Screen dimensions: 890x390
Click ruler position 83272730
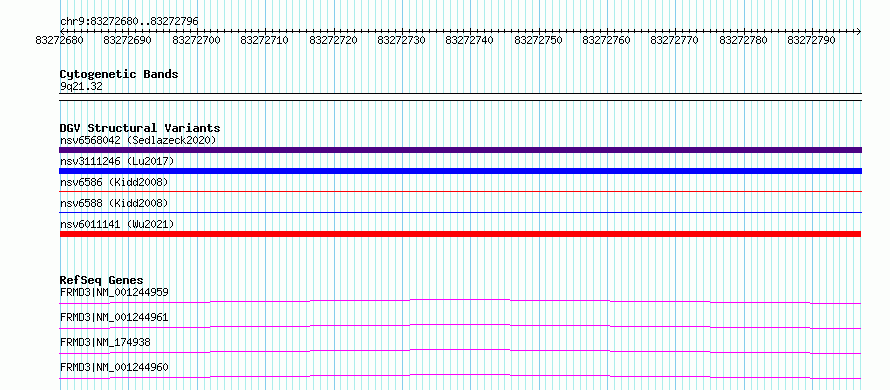tap(401, 40)
